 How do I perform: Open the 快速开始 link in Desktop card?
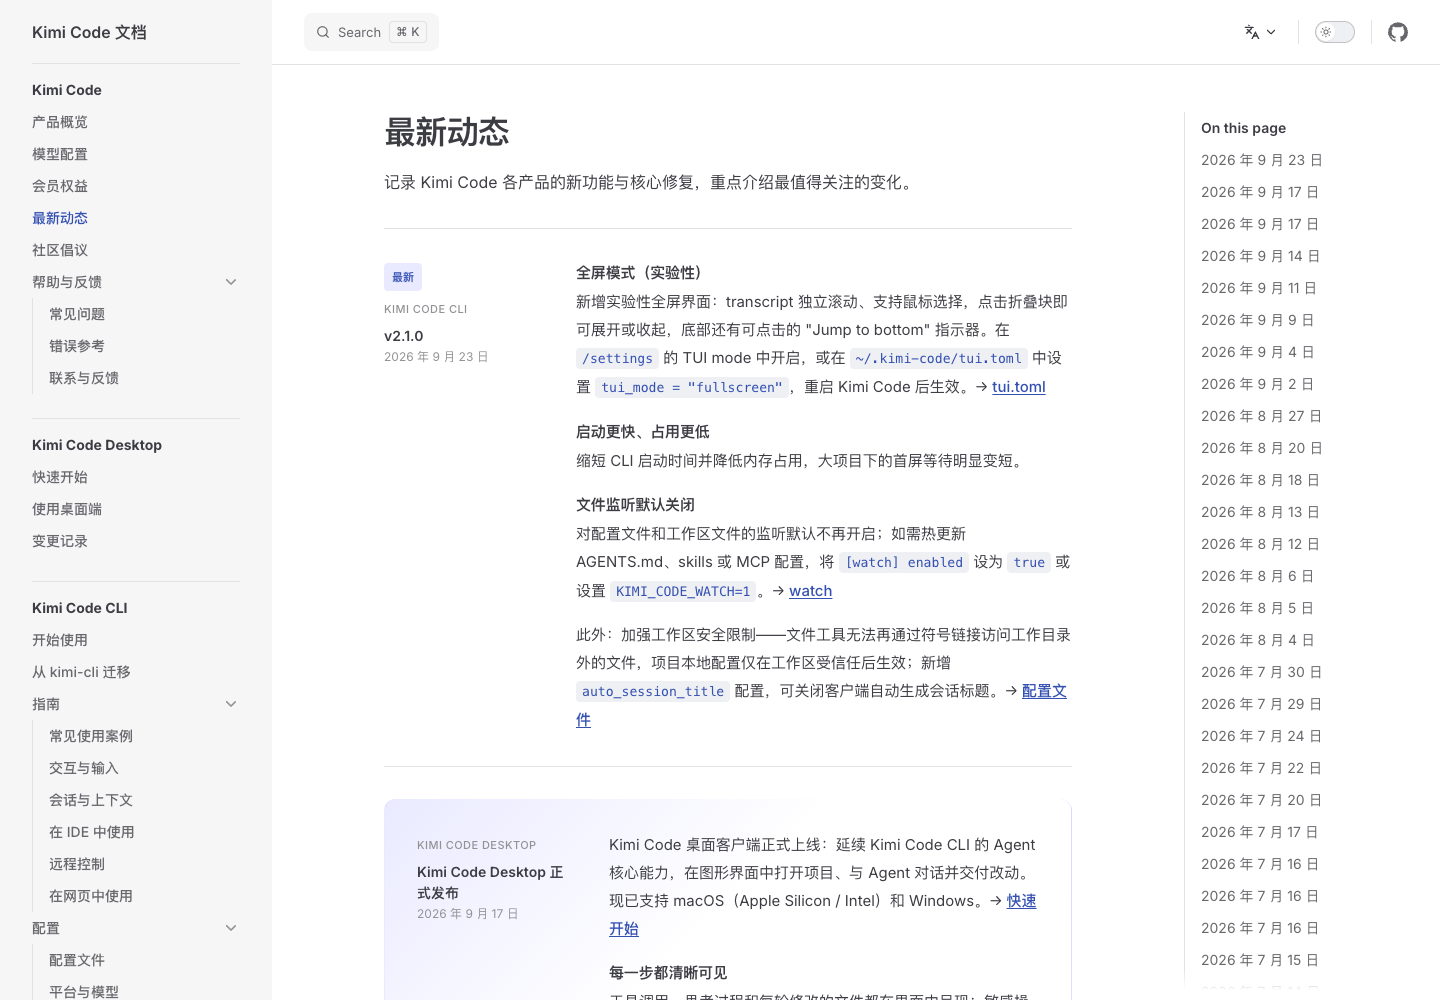coord(1021,901)
